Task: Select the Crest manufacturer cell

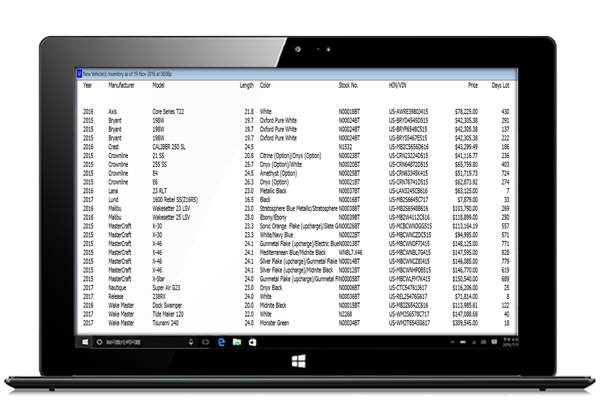Action: coord(114,147)
